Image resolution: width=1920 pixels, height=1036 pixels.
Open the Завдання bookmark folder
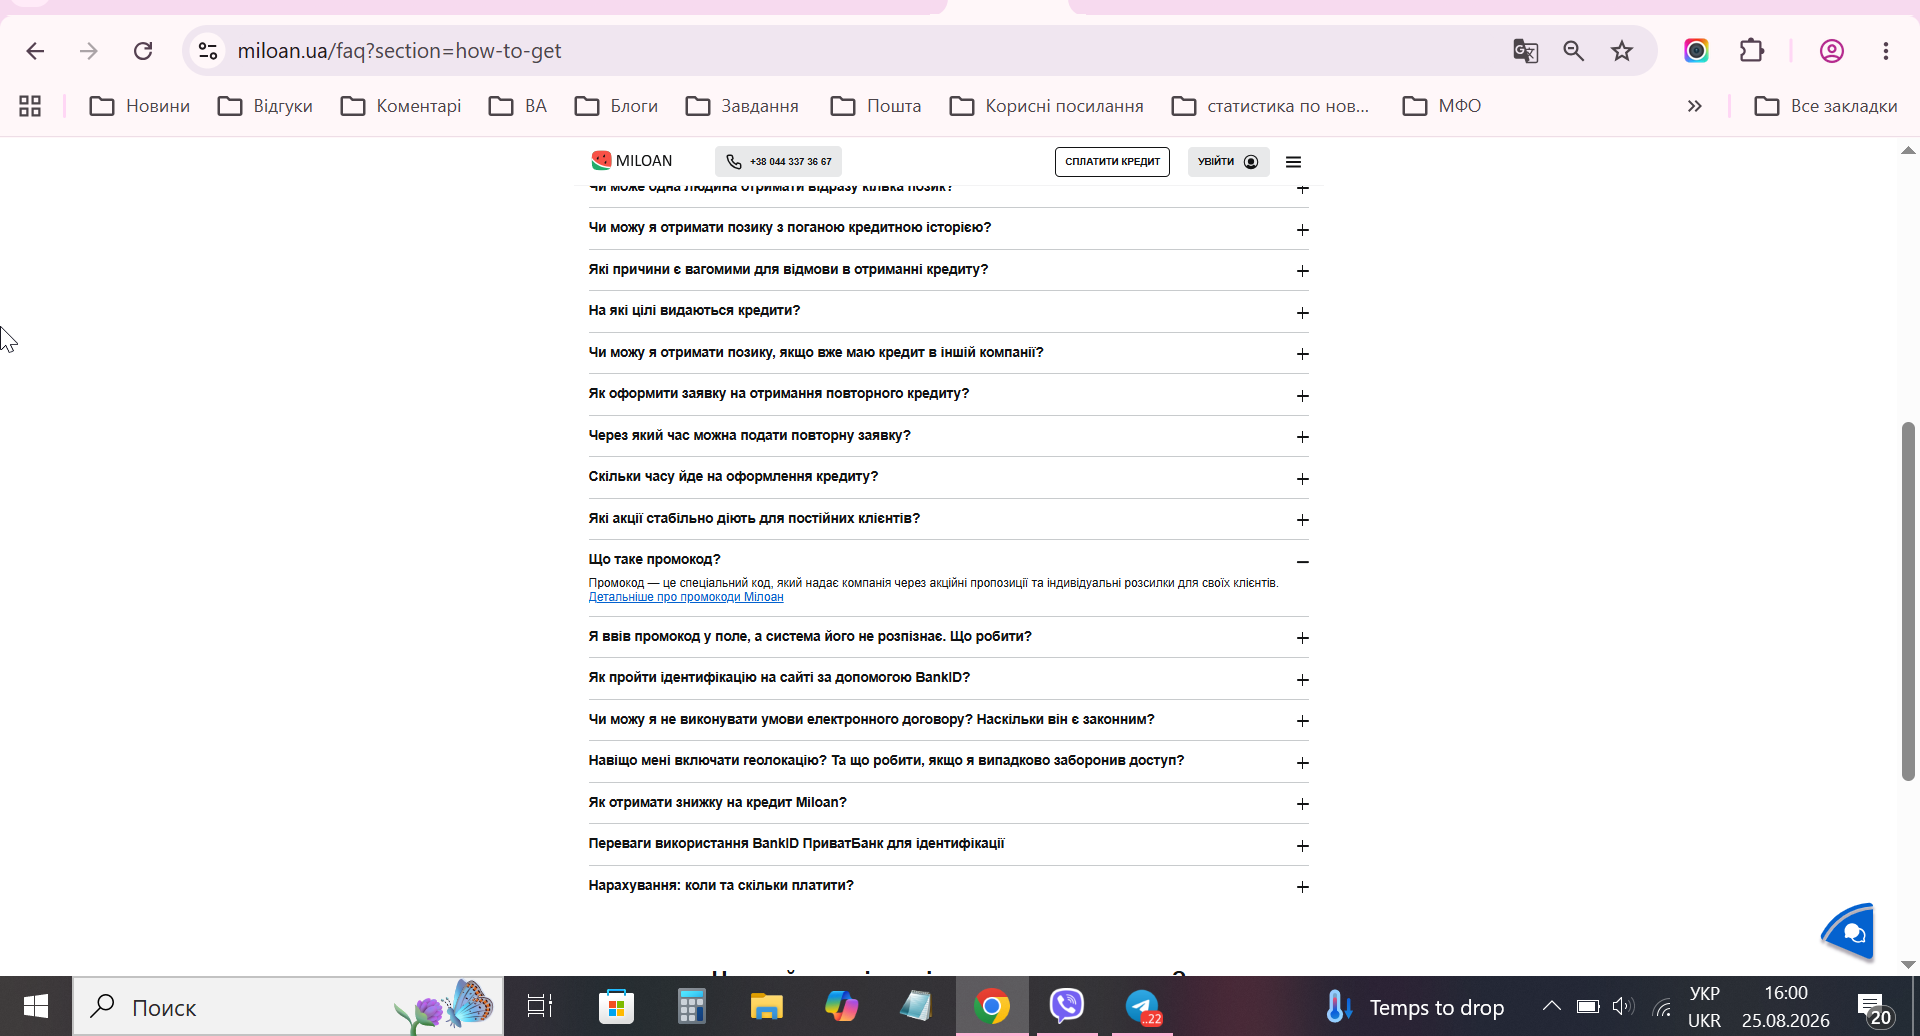coord(742,106)
